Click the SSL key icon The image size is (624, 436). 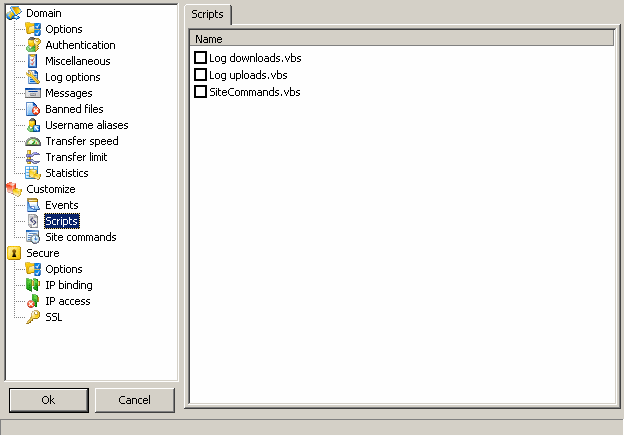pyautogui.click(x=33, y=317)
